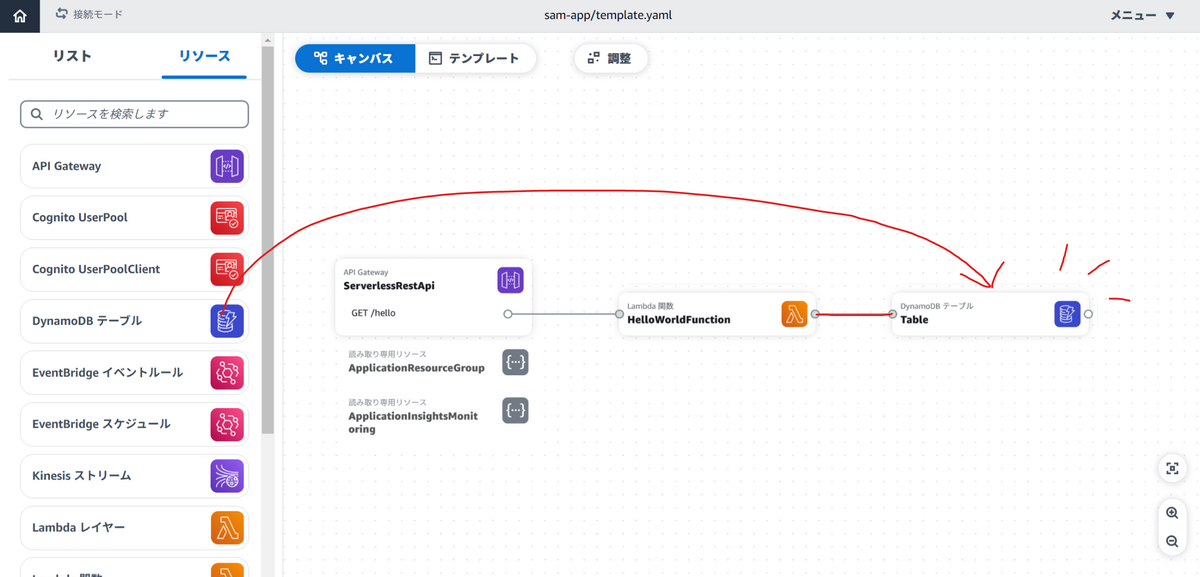Select the Cognito UserPoolClient palette icon
The width and height of the screenshot is (1200, 577).
pyautogui.click(x=227, y=269)
